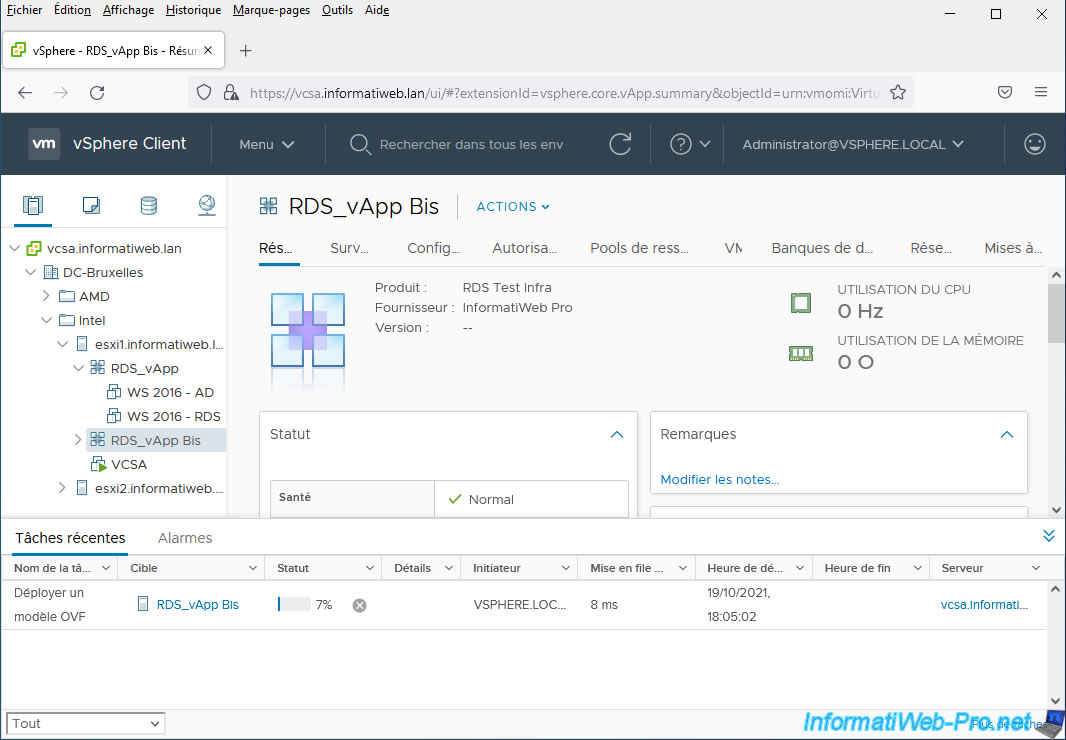Switch to the Configurer tab
Image resolution: width=1066 pixels, height=740 pixels.
[x=434, y=248]
